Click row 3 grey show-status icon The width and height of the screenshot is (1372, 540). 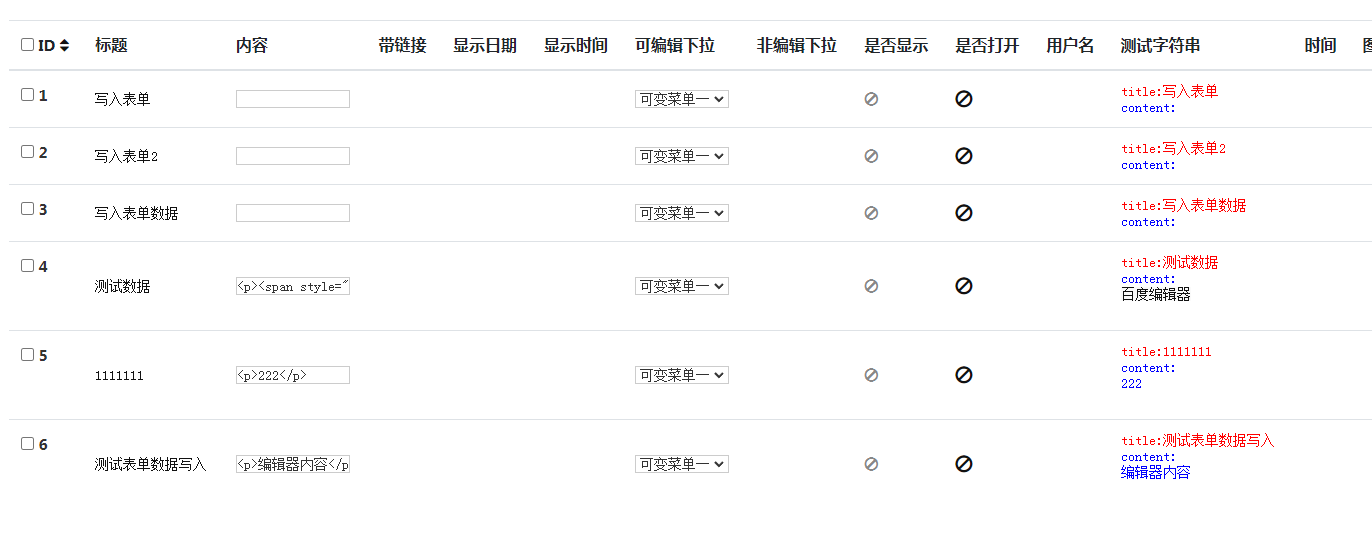pos(871,213)
